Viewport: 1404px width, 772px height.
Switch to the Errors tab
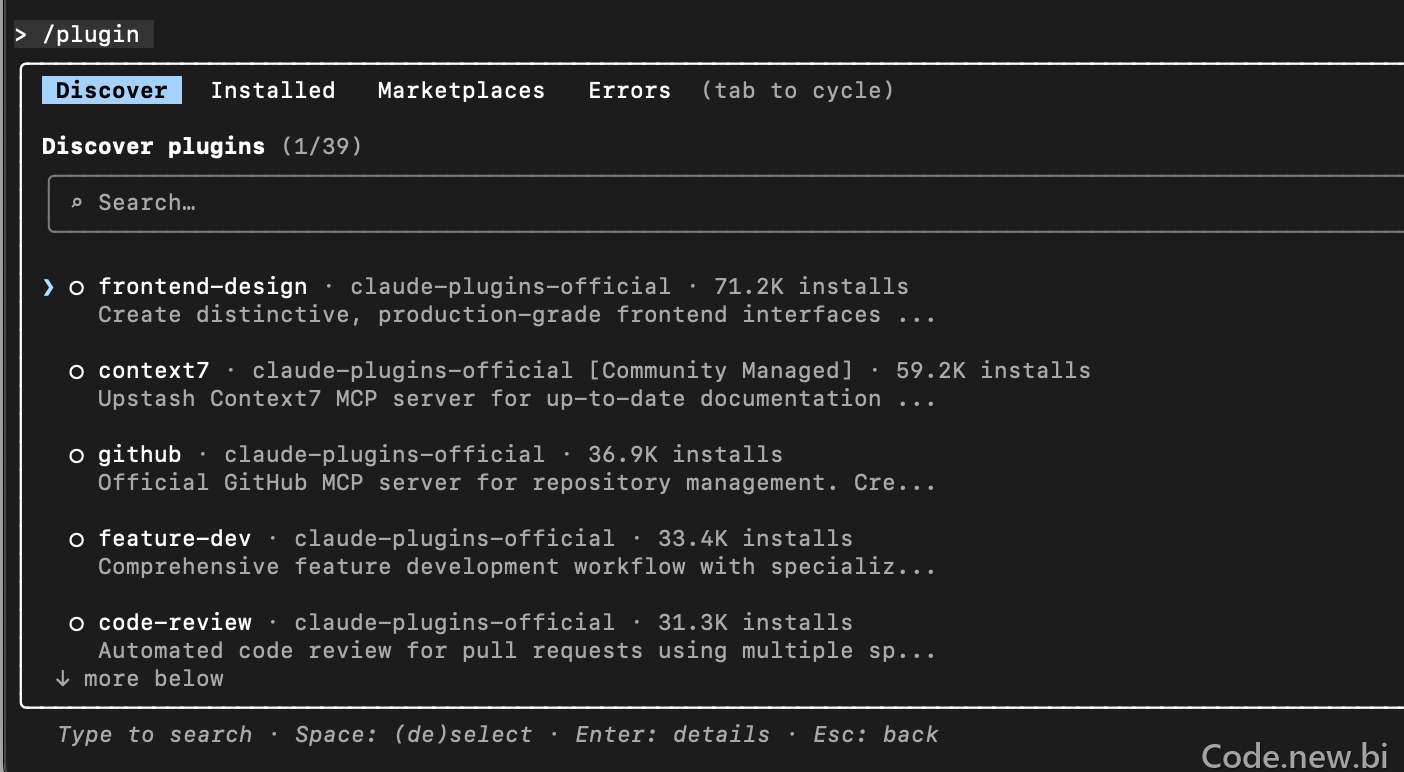629,90
